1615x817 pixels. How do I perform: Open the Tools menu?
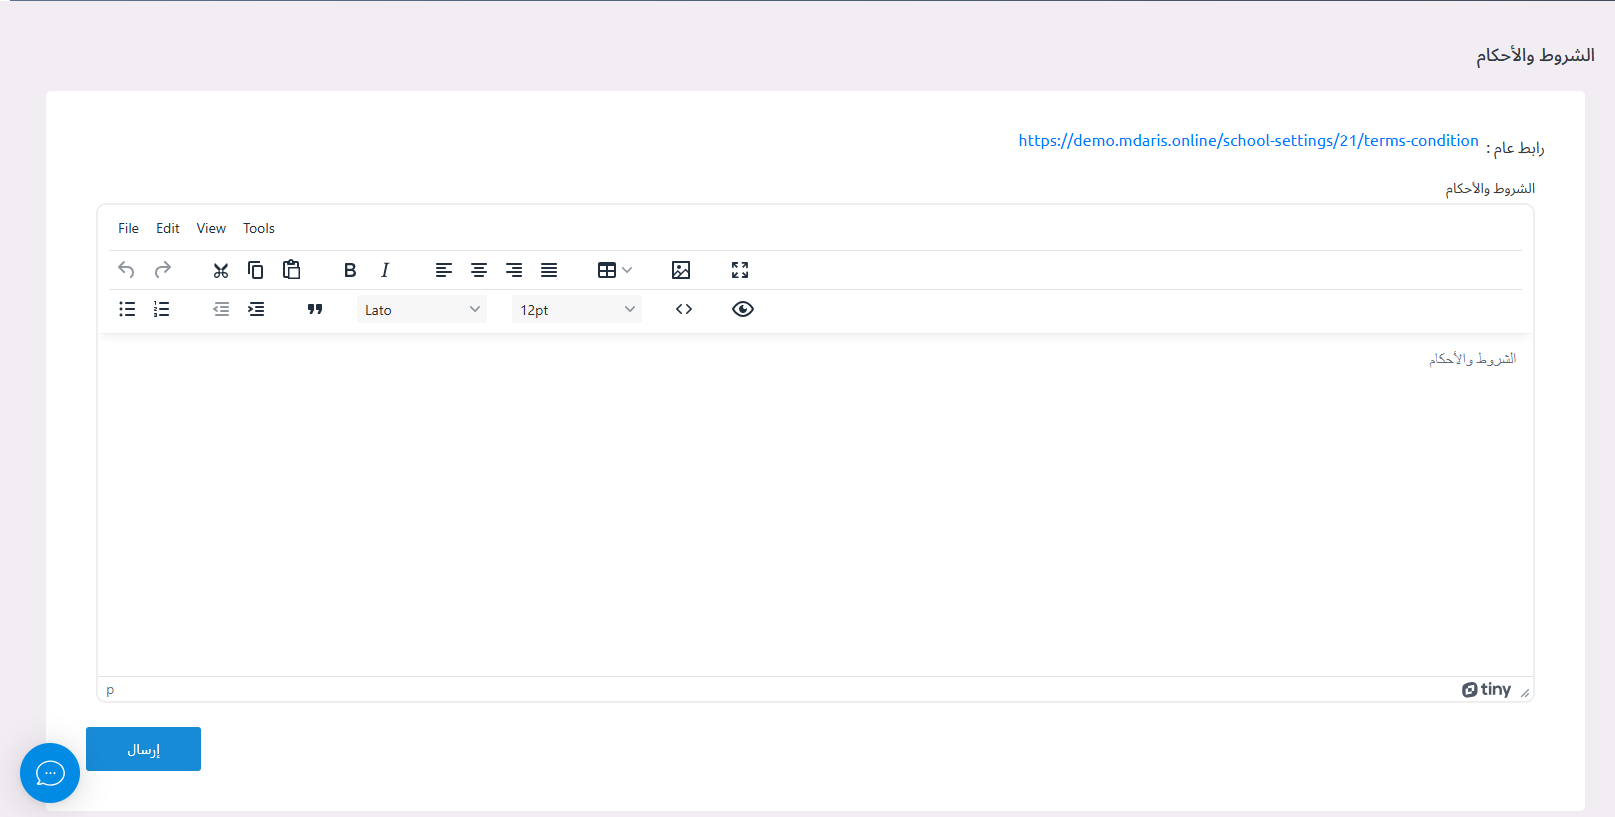[x=259, y=228]
